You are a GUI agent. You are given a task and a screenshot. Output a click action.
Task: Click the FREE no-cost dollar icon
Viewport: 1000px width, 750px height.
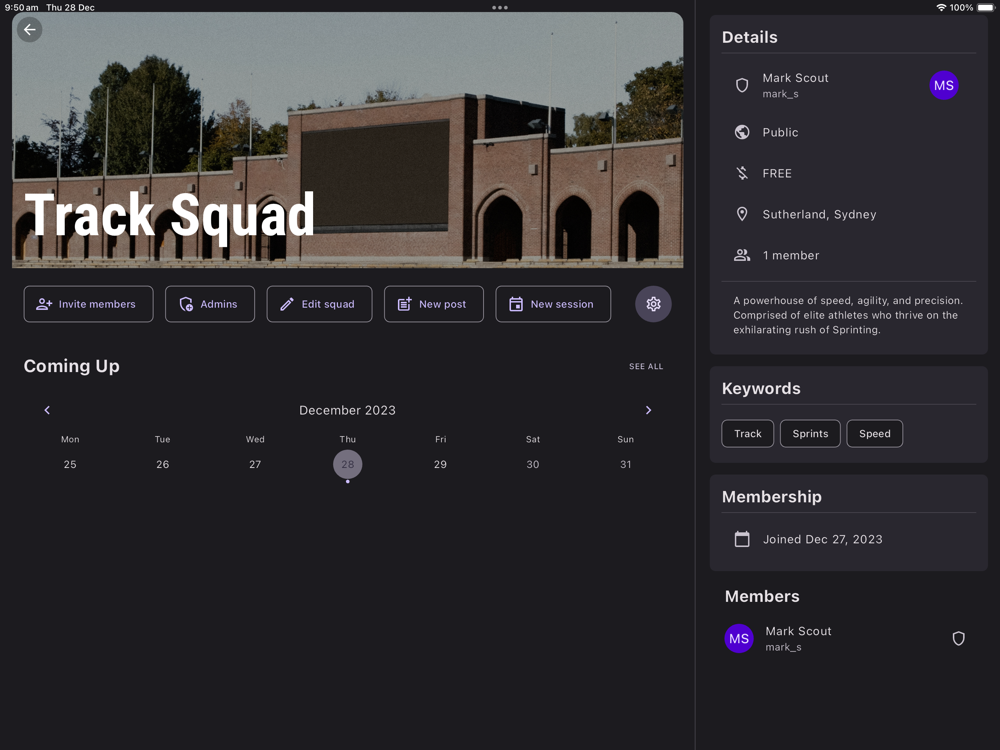click(x=742, y=173)
